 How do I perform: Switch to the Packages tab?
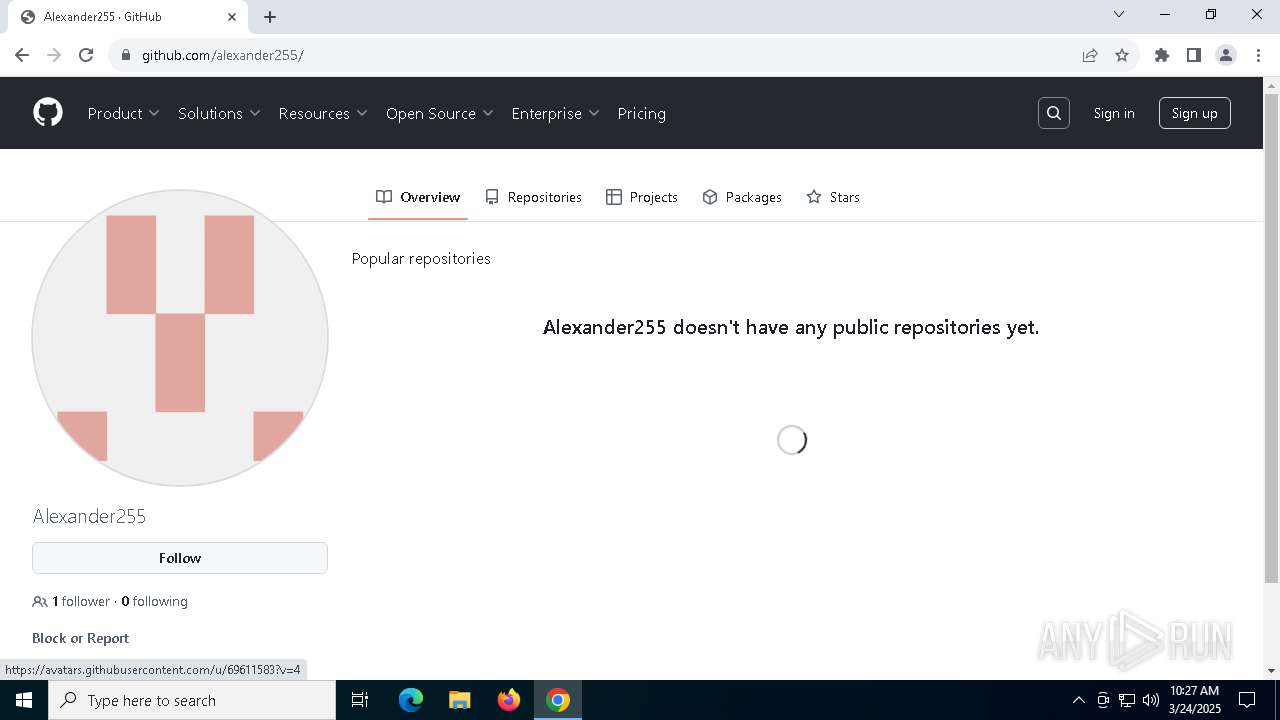(x=742, y=197)
